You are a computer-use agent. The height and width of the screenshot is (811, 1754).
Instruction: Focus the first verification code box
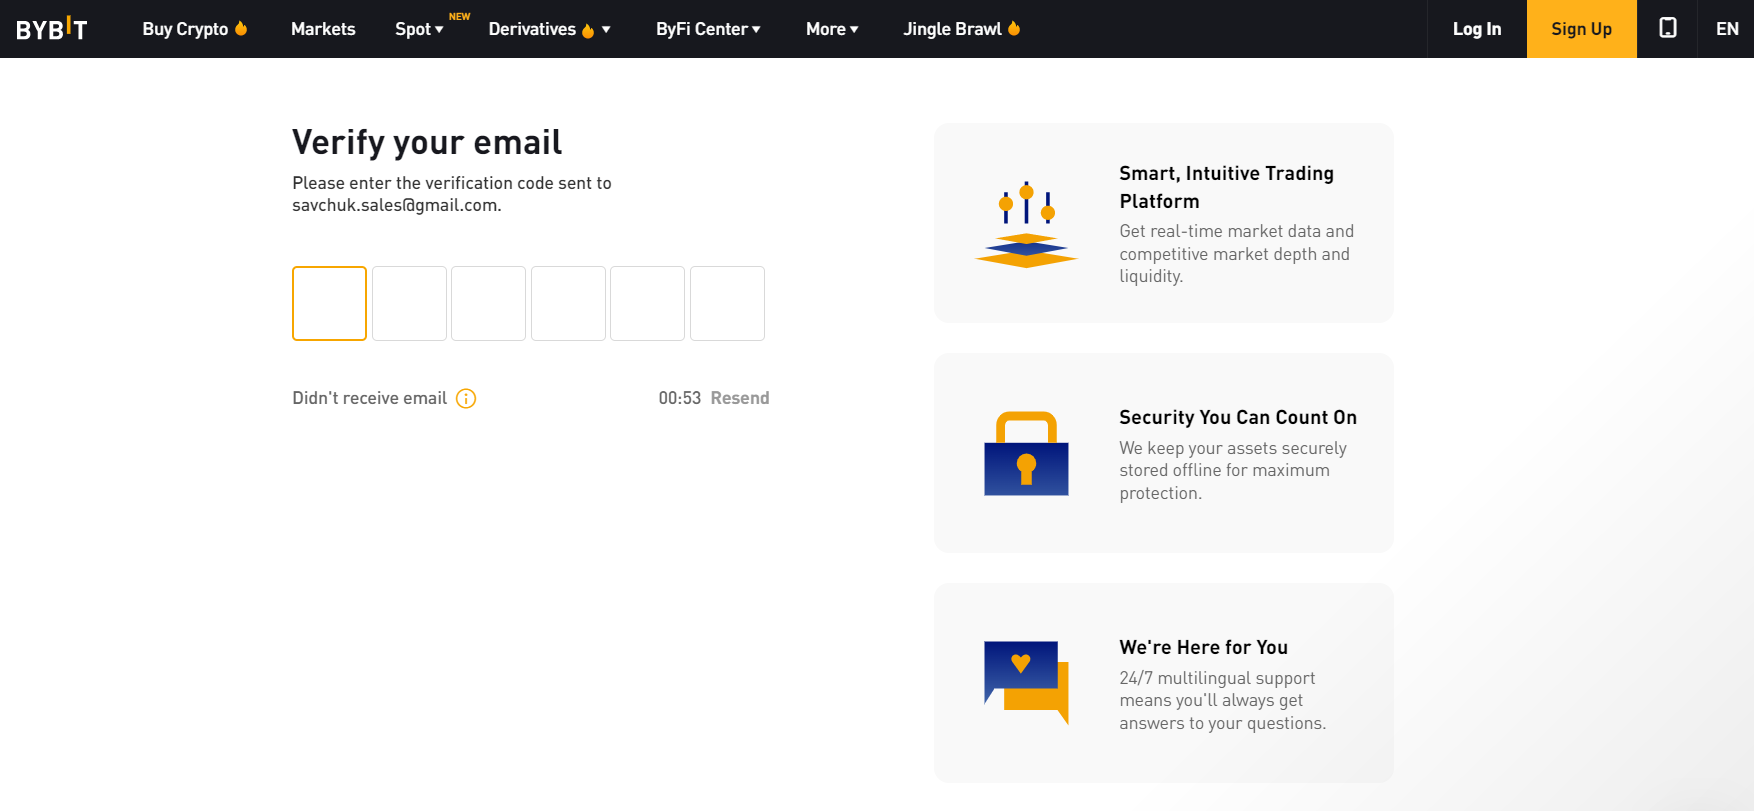tap(329, 303)
